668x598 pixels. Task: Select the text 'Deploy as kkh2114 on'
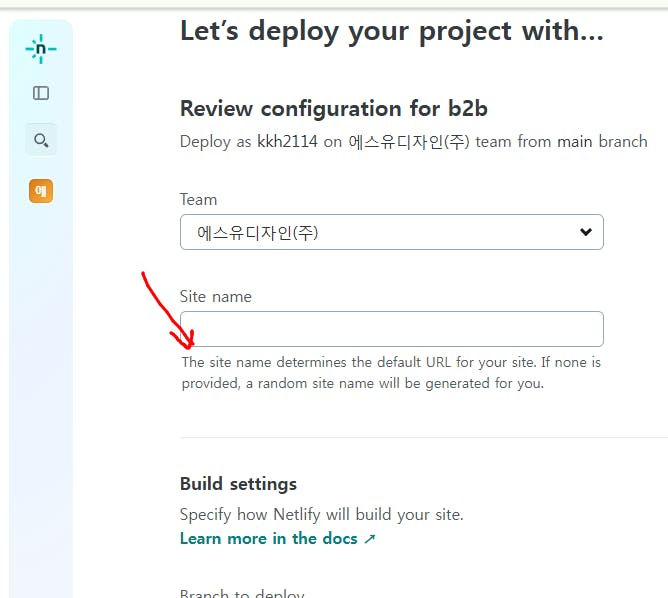pos(261,142)
